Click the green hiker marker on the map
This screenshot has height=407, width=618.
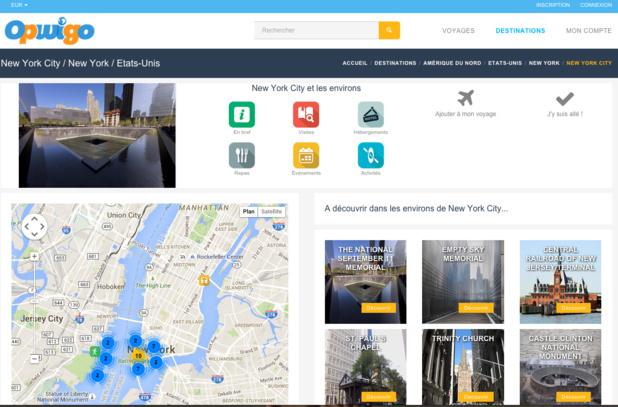(x=94, y=351)
